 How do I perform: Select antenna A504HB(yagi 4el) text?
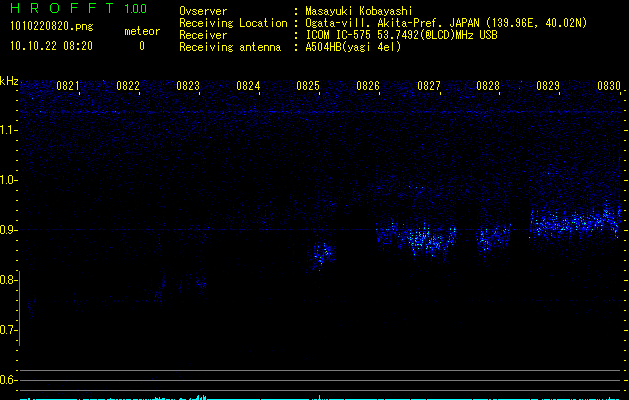(353, 47)
